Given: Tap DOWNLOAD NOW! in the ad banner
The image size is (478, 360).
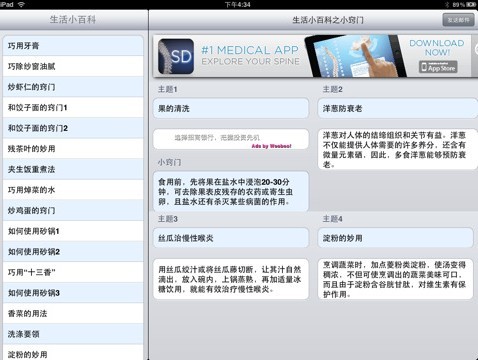Looking at the screenshot, I should tap(437, 48).
